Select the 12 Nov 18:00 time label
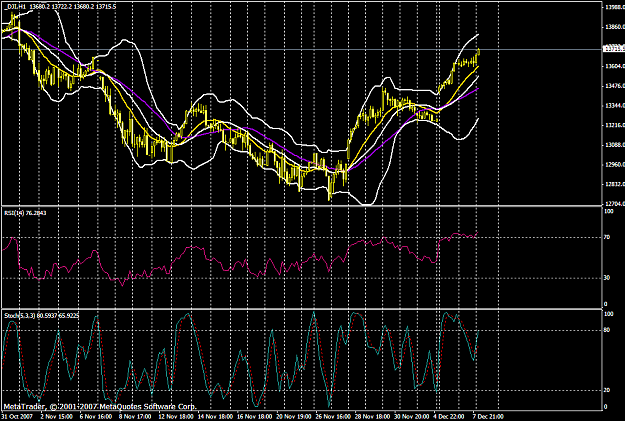This screenshot has width=625, height=421. (x=175, y=417)
